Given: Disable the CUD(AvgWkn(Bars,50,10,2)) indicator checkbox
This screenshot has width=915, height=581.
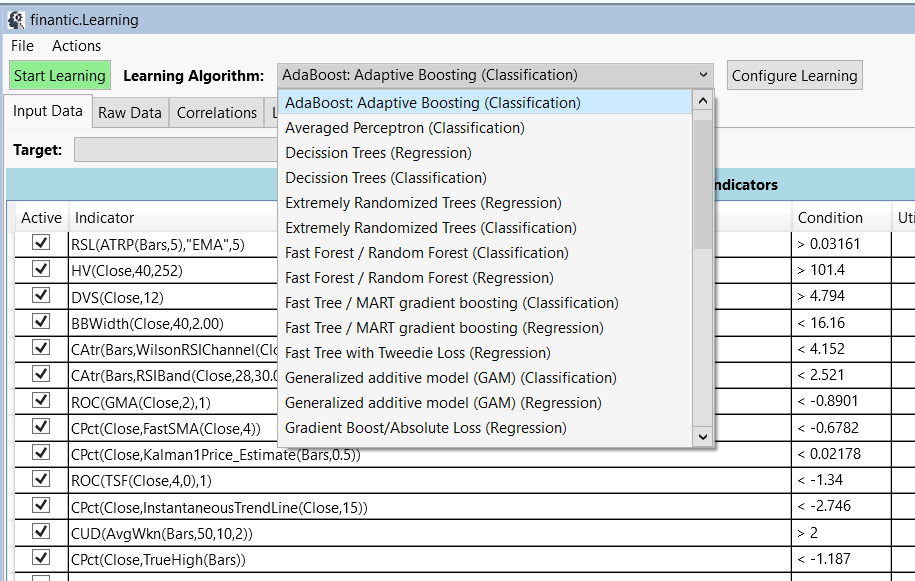Looking at the screenshot, I should (41, 531).
